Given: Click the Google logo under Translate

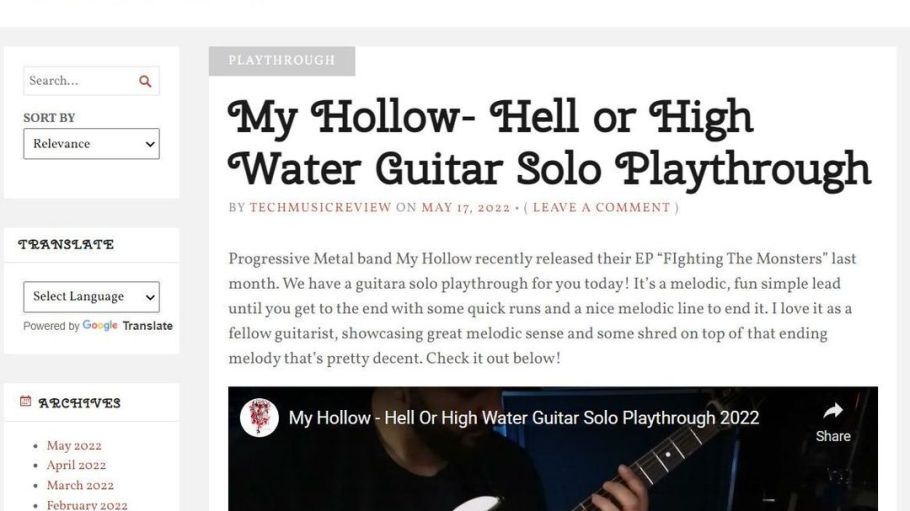Looking at the screenshot, I should click(x=100, y=325).
